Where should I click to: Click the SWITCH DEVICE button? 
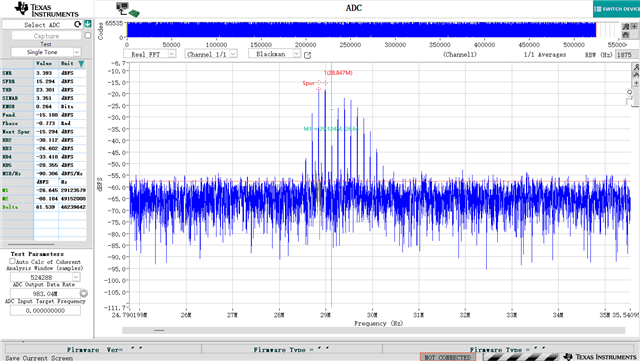click(616, 9)
